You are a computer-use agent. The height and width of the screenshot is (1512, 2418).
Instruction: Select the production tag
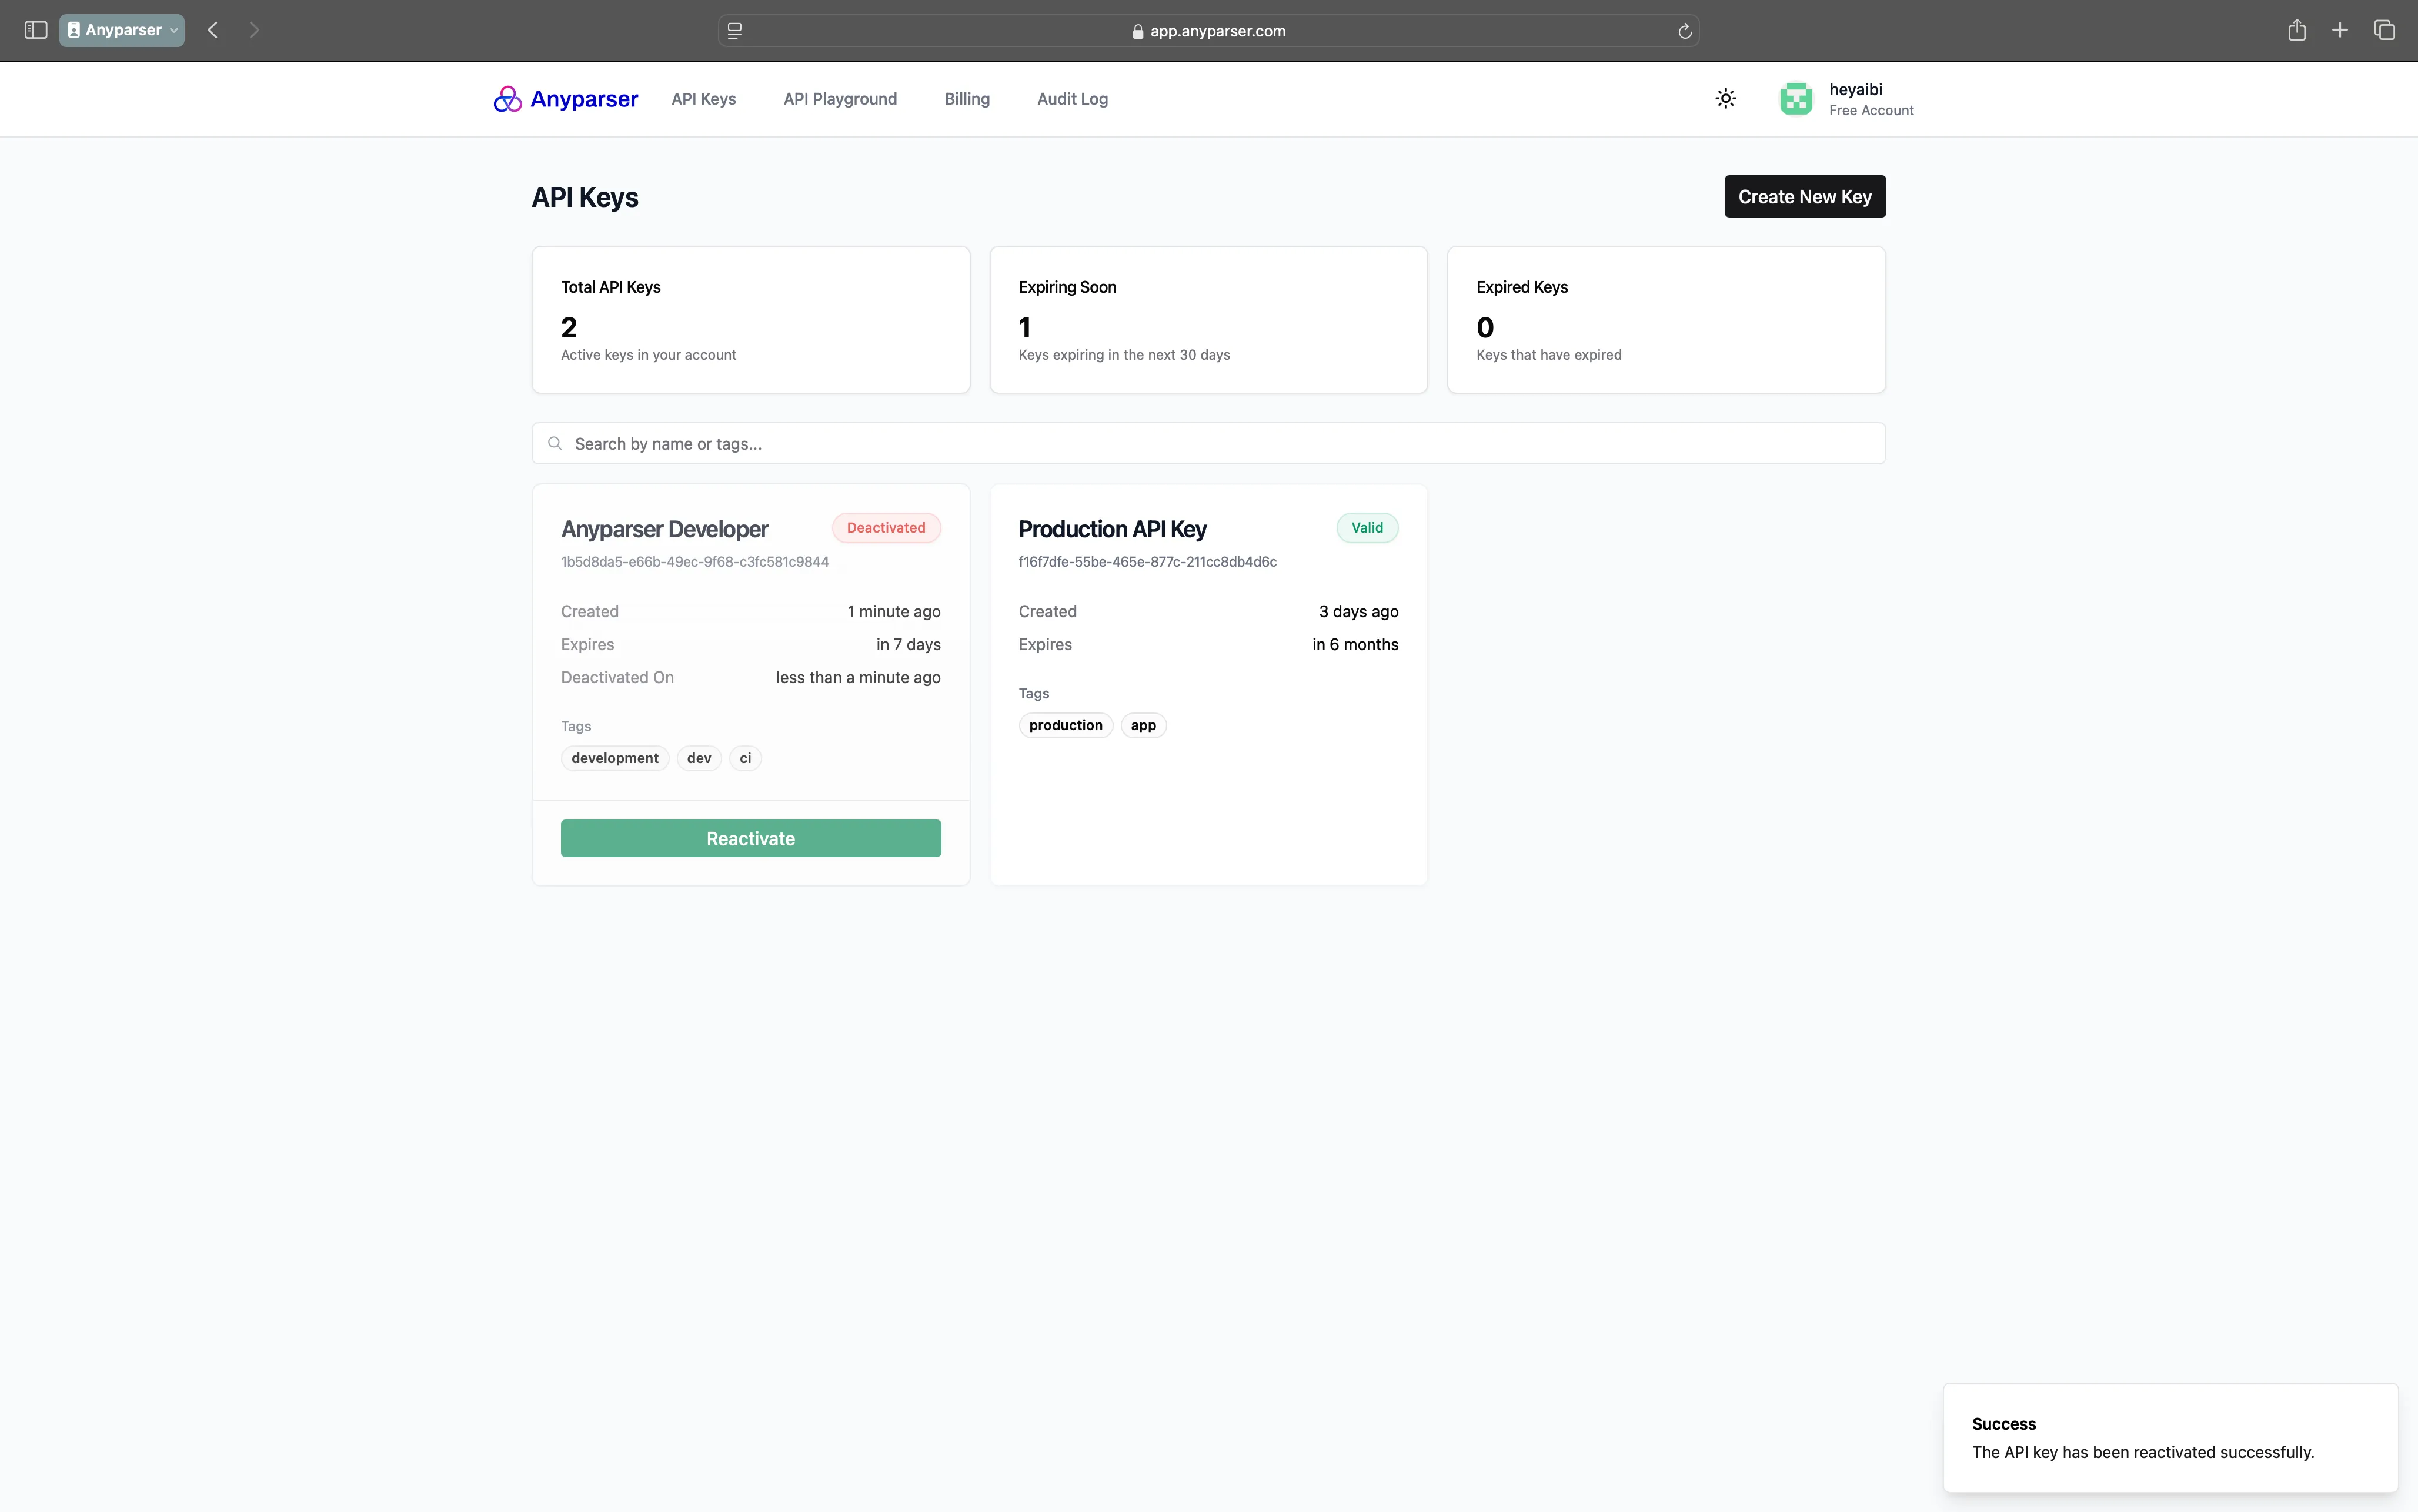pos(1065,725)
